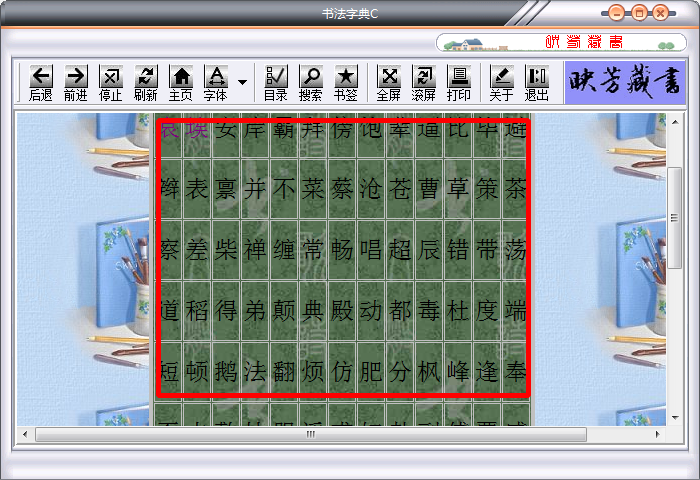700x480 pixels.
Task: Click the horizontal scrollbar left arrow
Action: tap(25, 434)
